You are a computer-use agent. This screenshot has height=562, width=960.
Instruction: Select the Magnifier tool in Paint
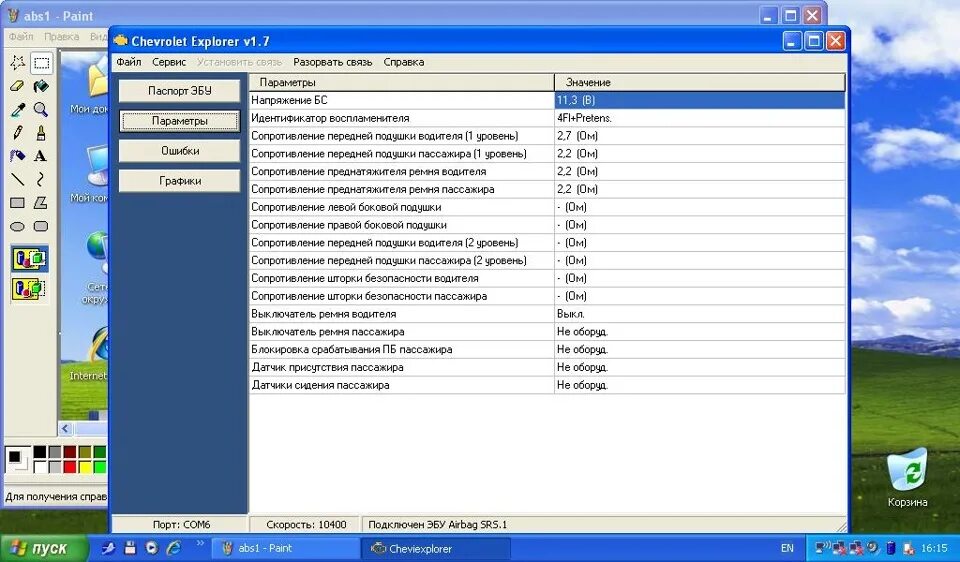pyautogui.click(x=41, y=110)
